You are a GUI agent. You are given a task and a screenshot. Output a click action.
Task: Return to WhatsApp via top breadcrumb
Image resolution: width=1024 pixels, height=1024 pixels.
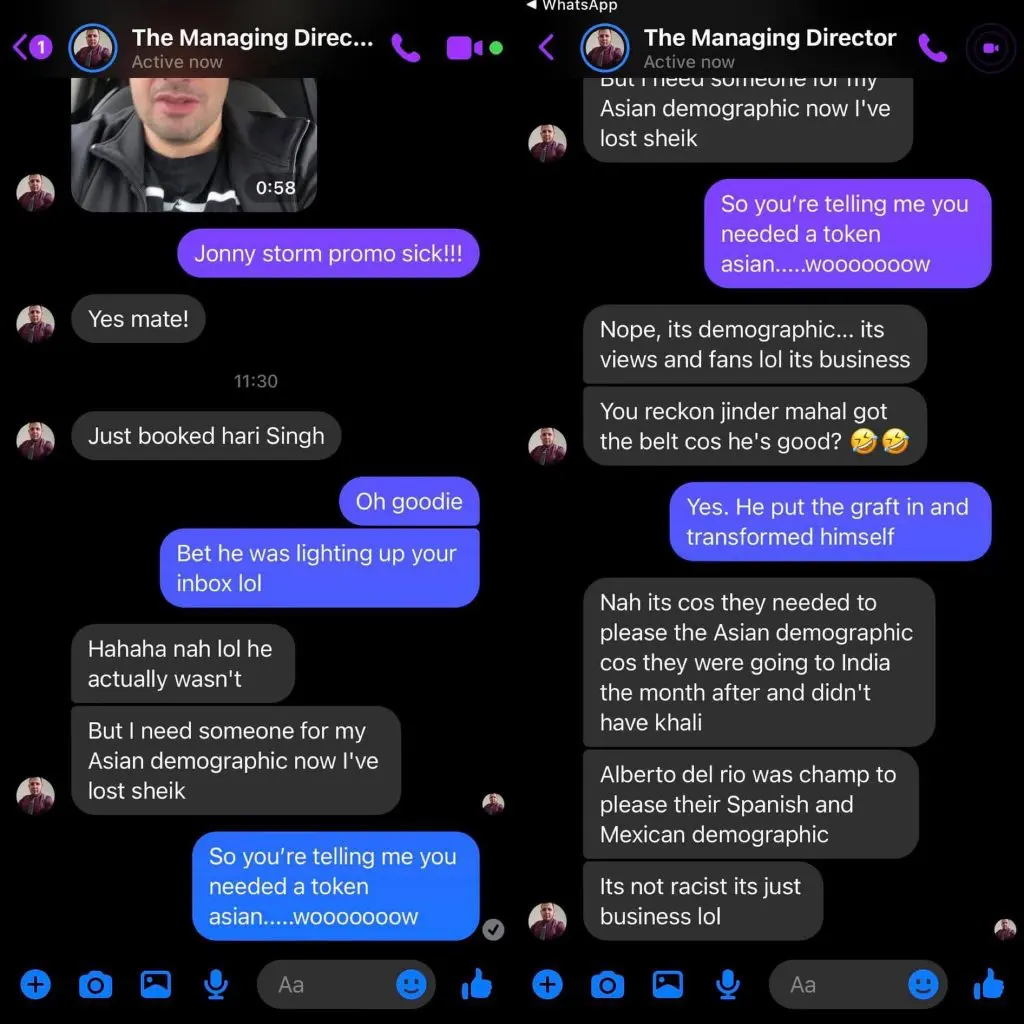tap(572, 5)
